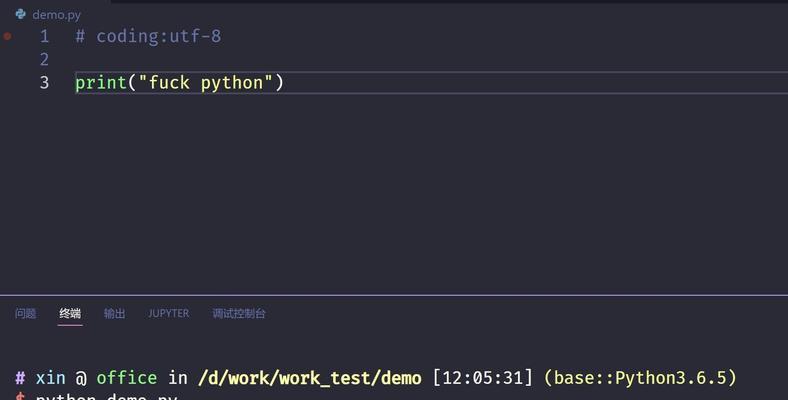Open the demo.py breadcrumb label
This screenshot has width=788, height=400.
56,15
